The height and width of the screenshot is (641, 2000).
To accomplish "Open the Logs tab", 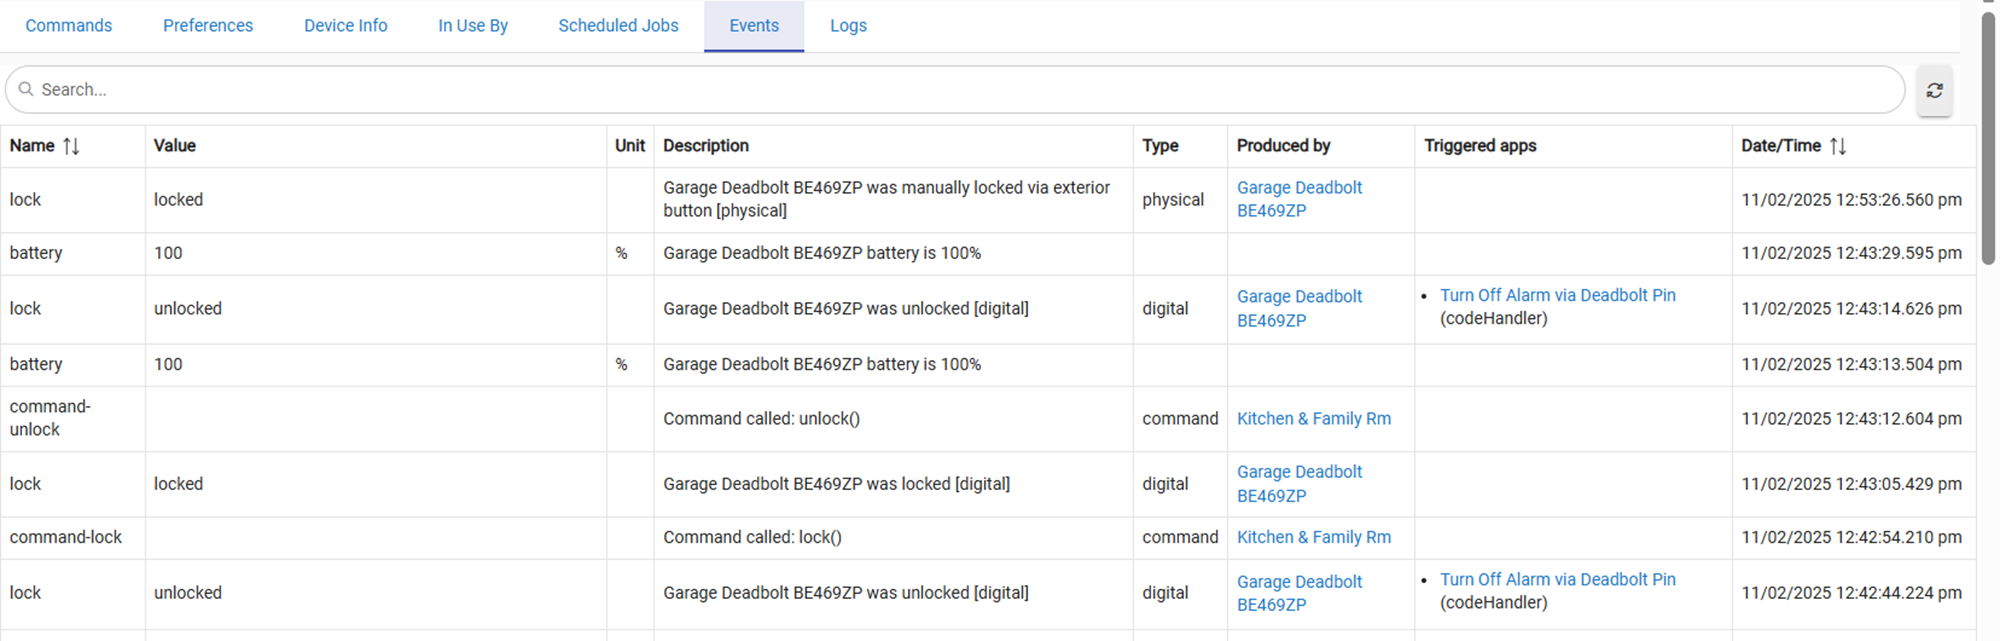I will [848, 26].
